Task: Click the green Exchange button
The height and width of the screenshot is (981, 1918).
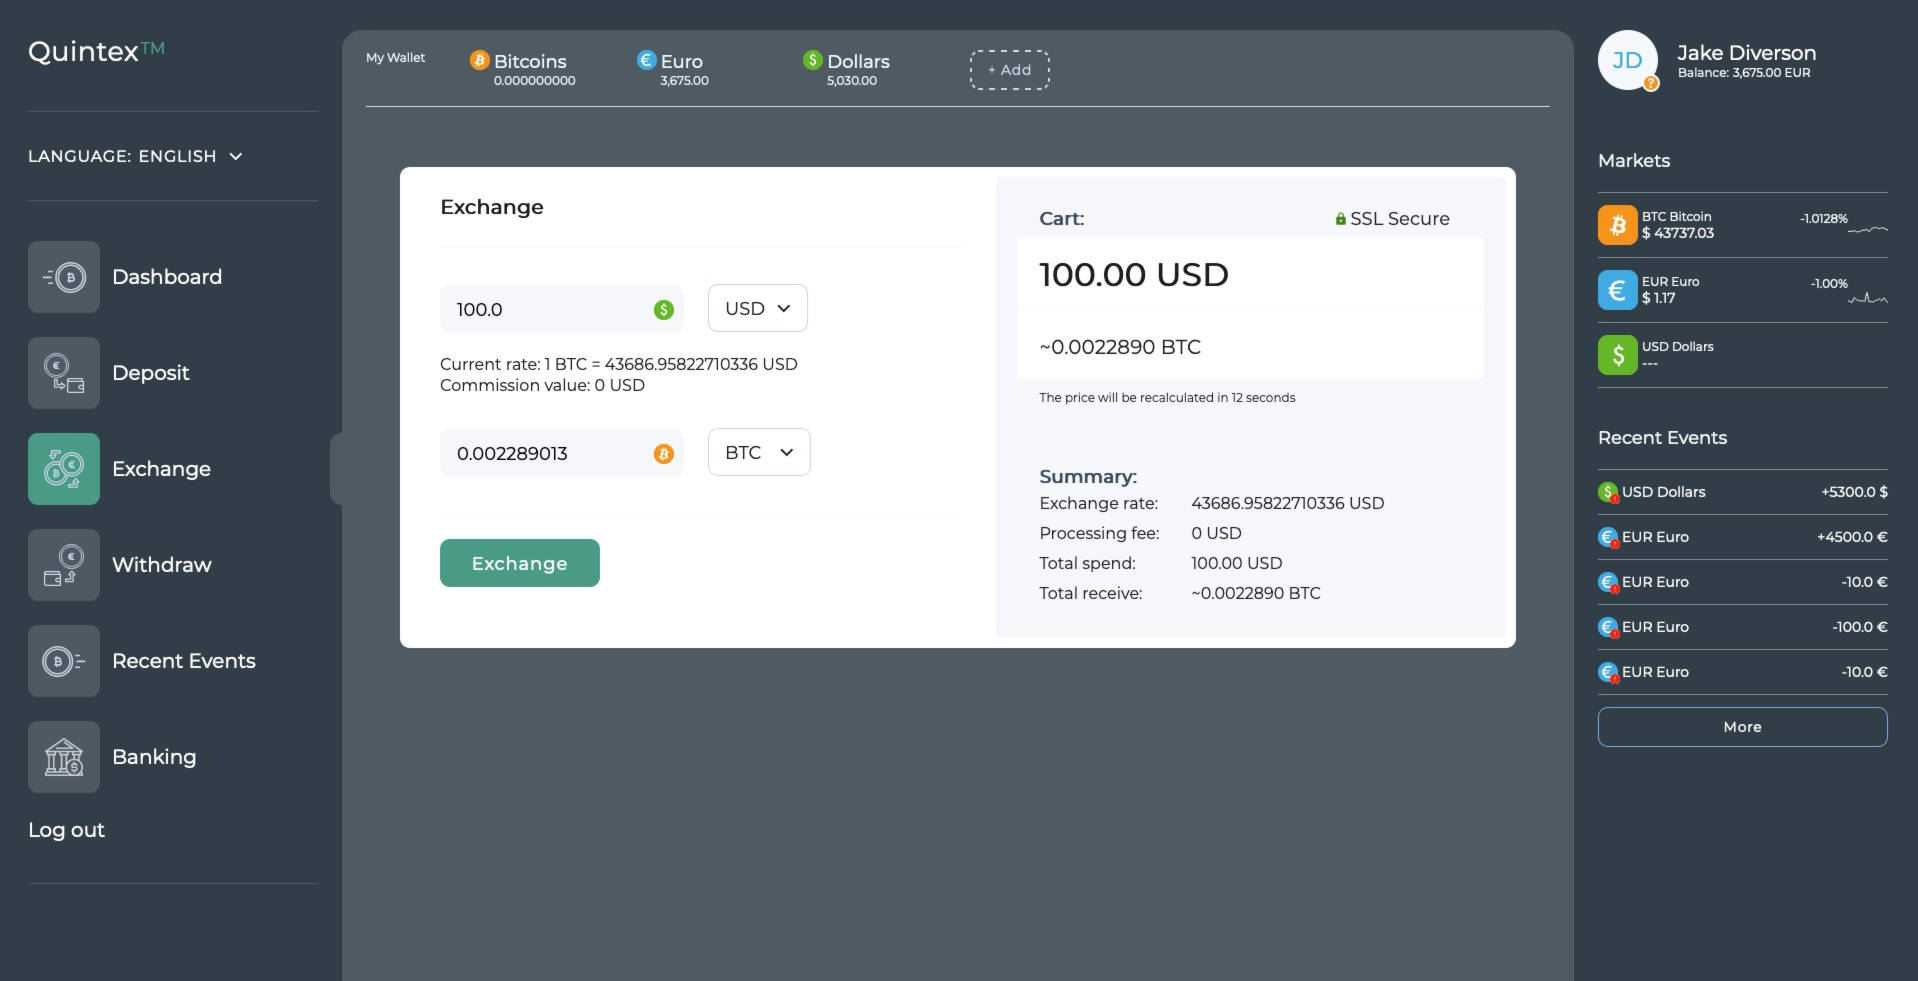Action: (520, 563)
